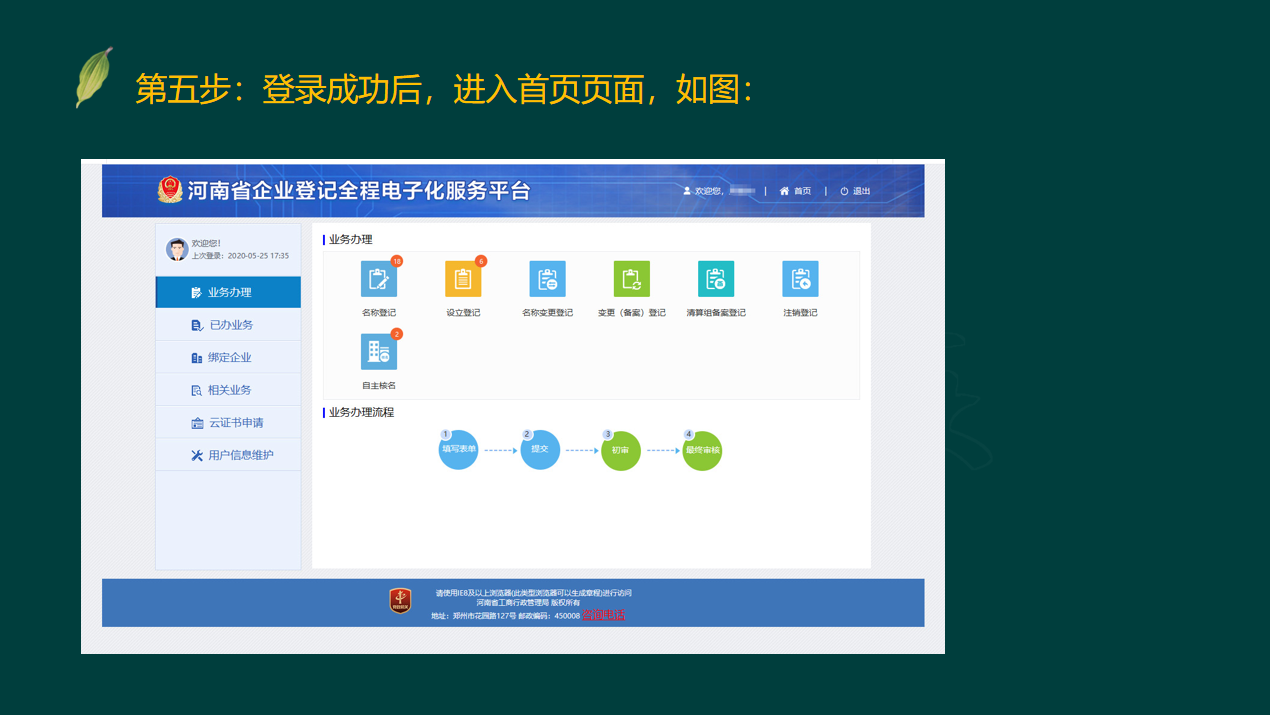Open 变更（备案）登记 via its green icon
Screen dimensions: 1270x715
pos(630,279)
